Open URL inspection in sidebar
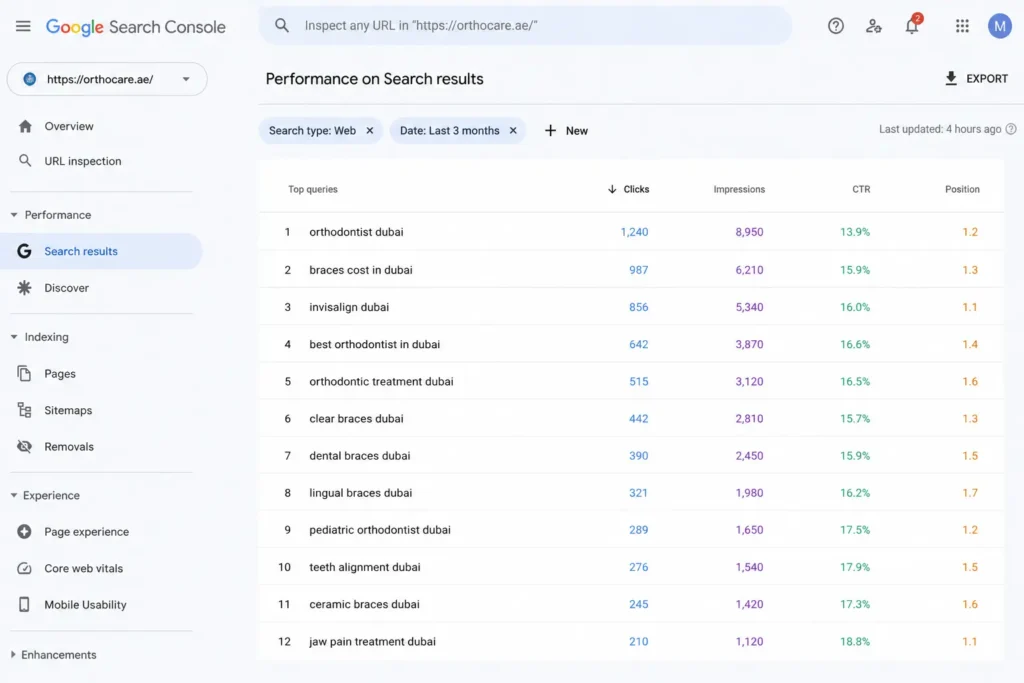 pyautogui.click(x=83, y=161)
